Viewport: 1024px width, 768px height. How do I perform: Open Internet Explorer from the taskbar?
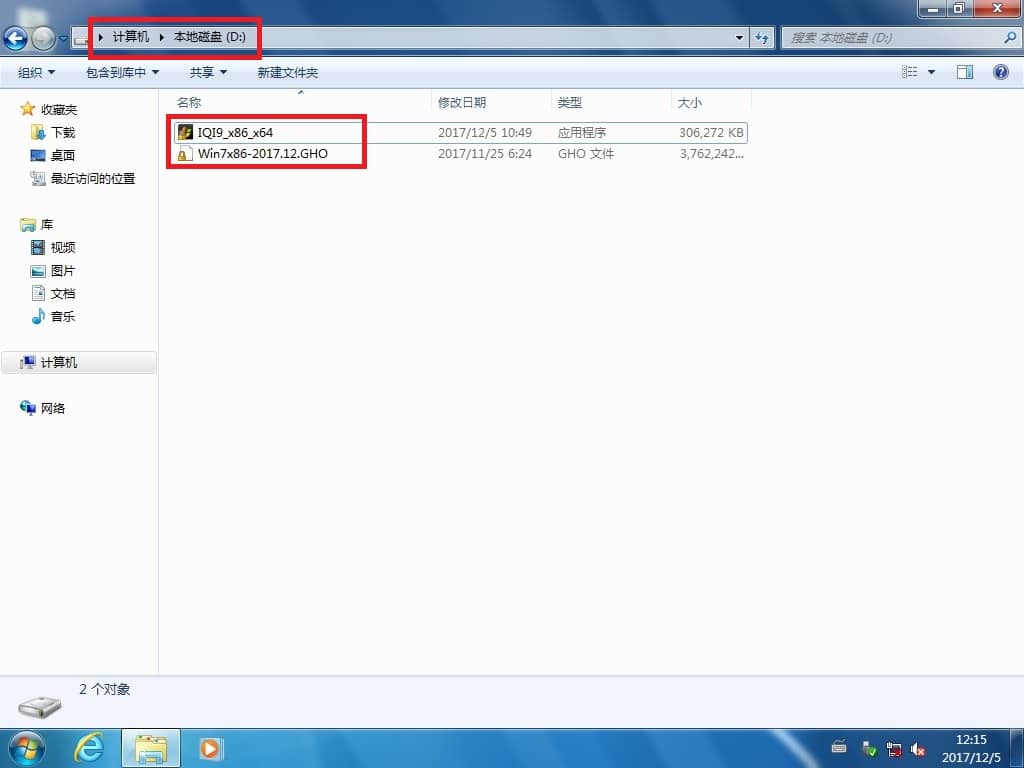[89, 747]
